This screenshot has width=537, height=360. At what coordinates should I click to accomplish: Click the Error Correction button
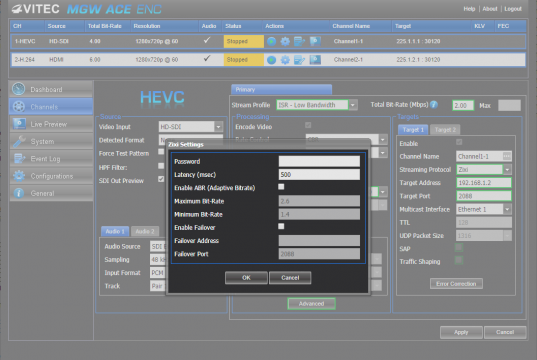point(456,284)
